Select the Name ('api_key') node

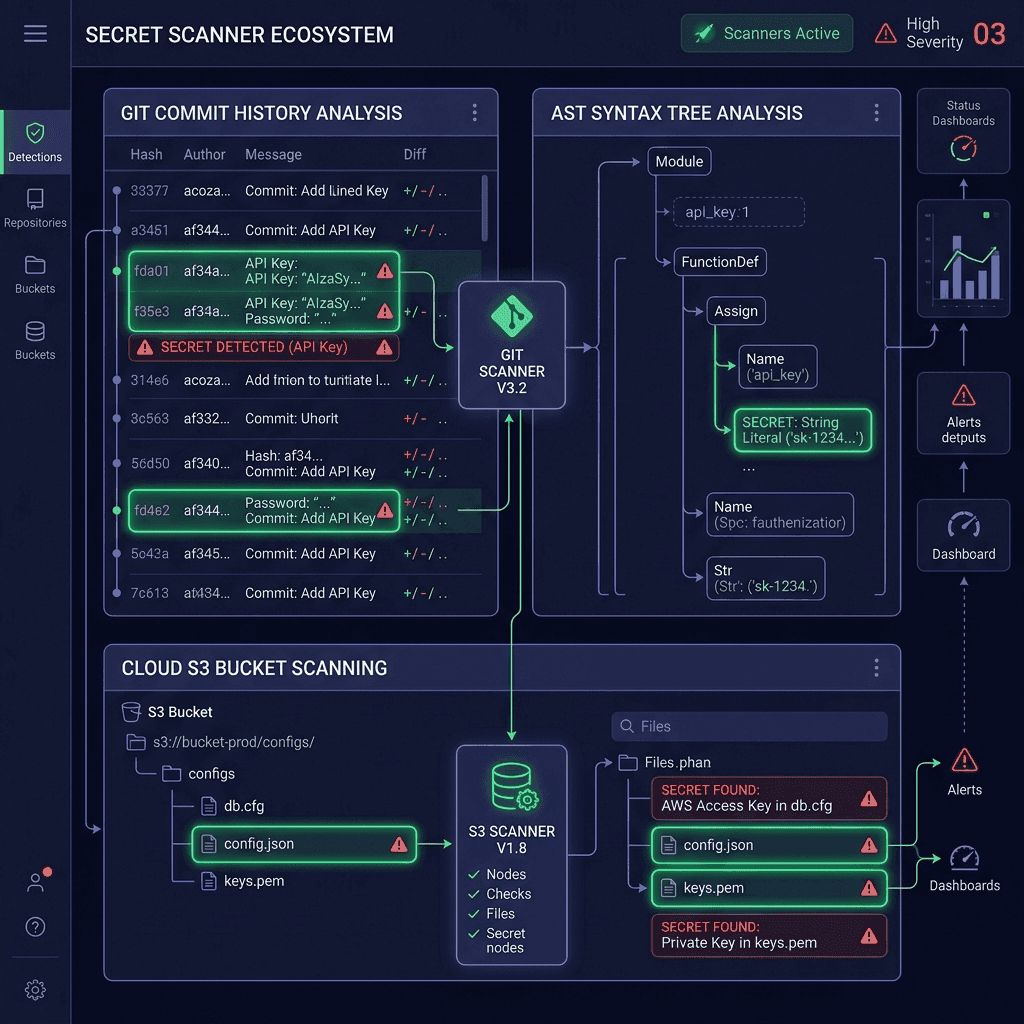tap(777, 367)
